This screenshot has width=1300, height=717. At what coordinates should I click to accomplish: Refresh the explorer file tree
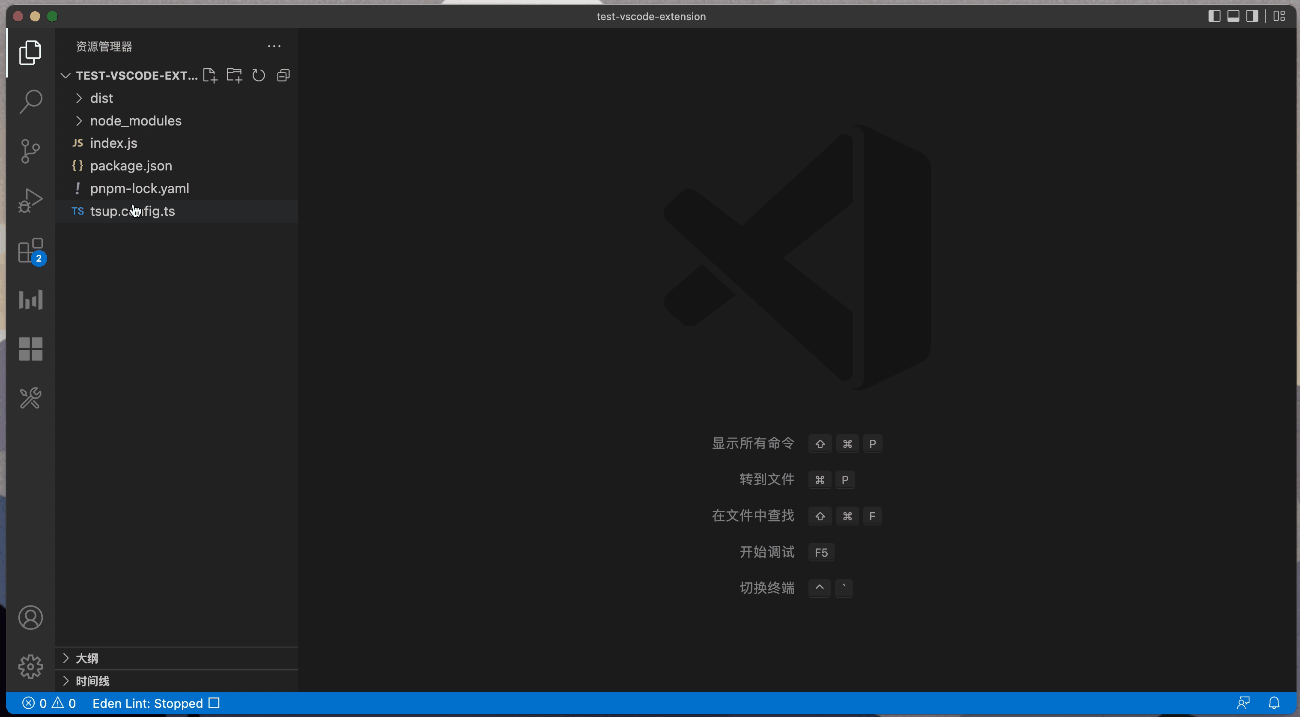coord(259,75)
